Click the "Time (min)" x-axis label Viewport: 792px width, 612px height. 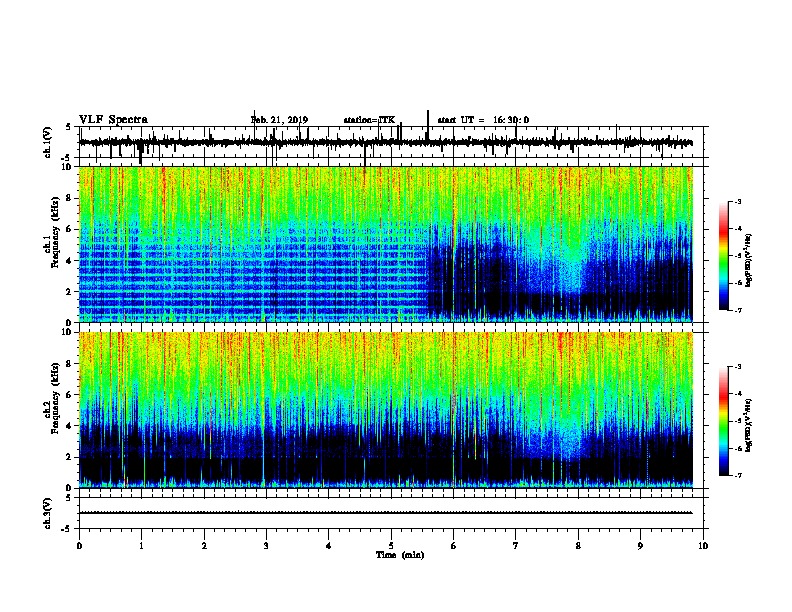(400, 555)
